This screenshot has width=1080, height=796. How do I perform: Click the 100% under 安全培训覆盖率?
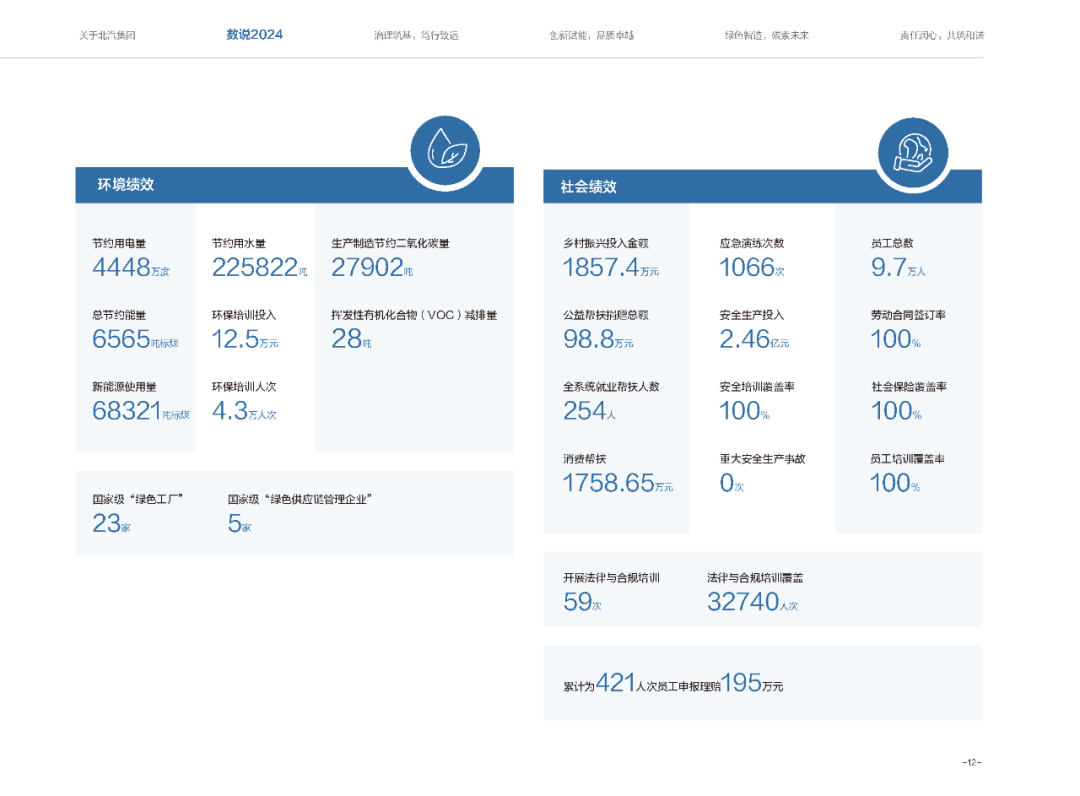tap(744, 411)
